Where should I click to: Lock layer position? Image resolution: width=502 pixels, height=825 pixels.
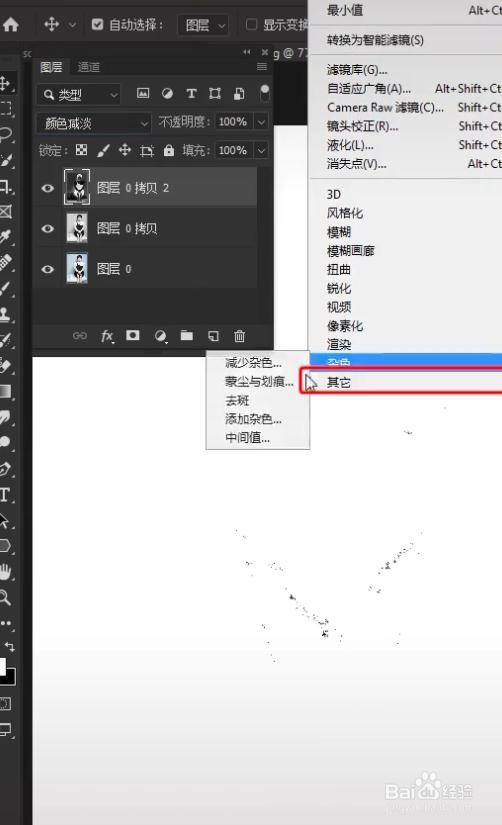click(x=125, y=150)
